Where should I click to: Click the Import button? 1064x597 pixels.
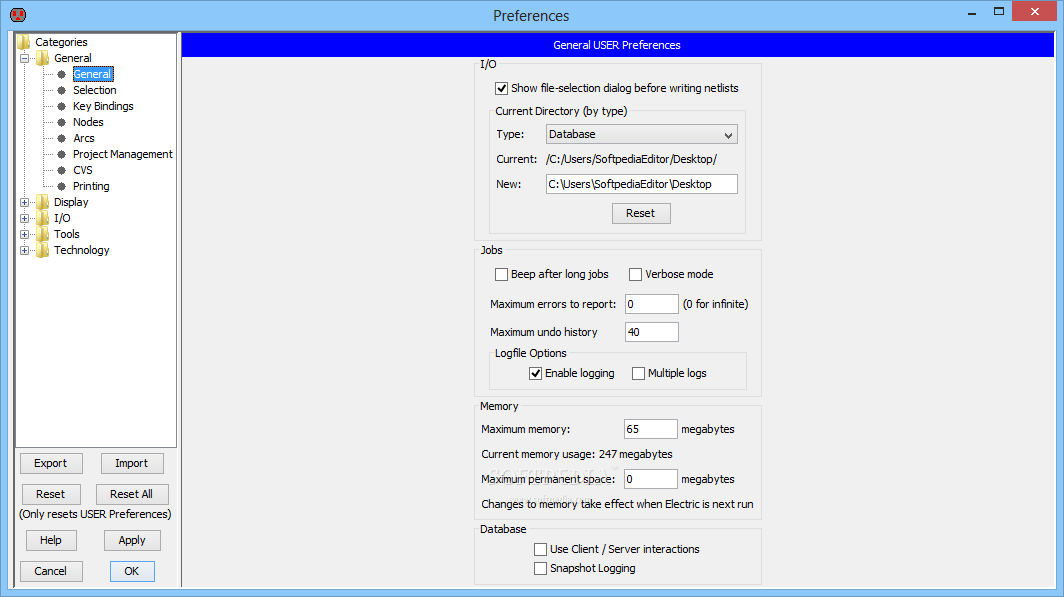click(x=132, y=463)
